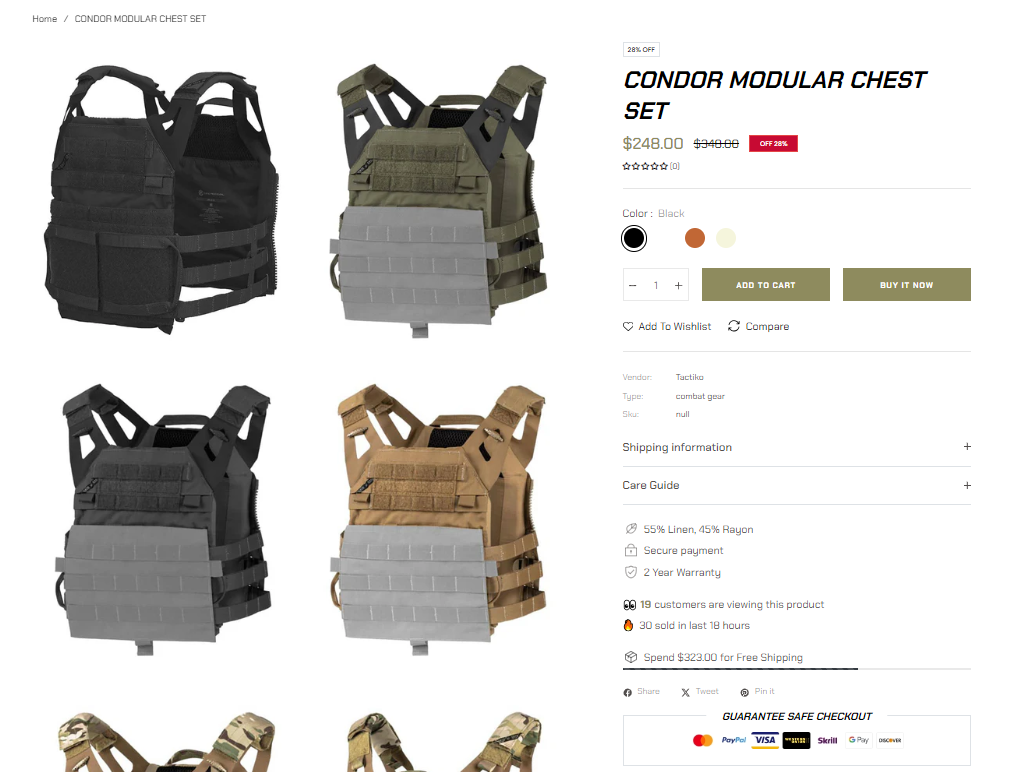
Task: Select the orange-brown color swatch
Action: (695, 238)
